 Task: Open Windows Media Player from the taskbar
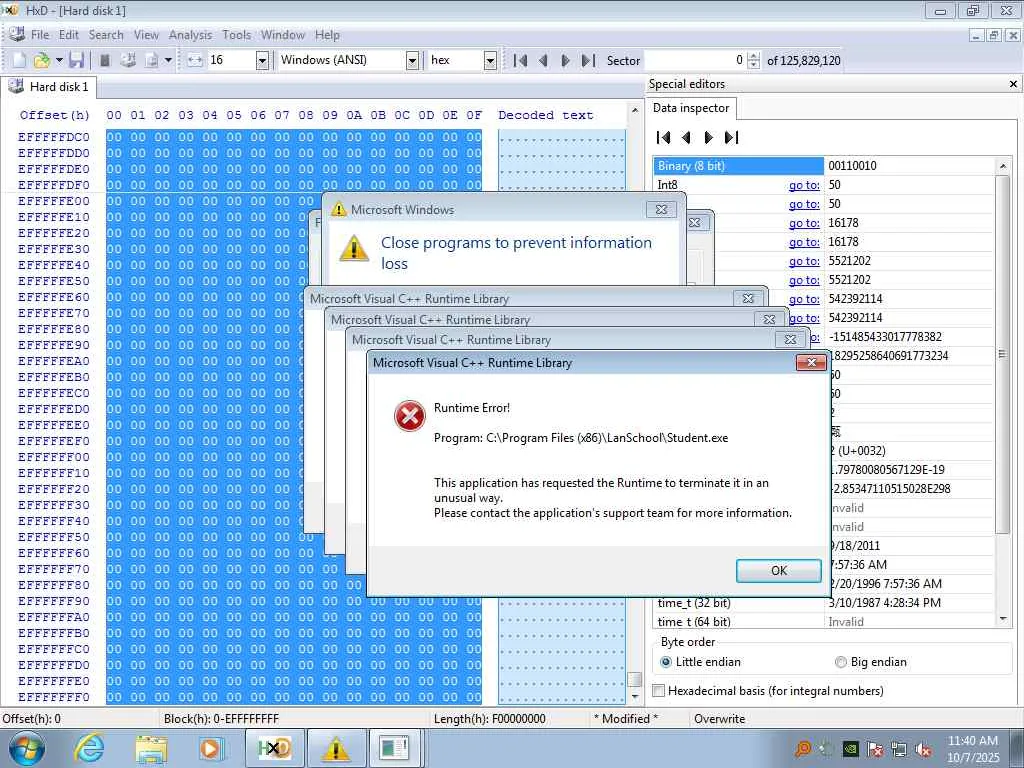click(x=212, y=748)
